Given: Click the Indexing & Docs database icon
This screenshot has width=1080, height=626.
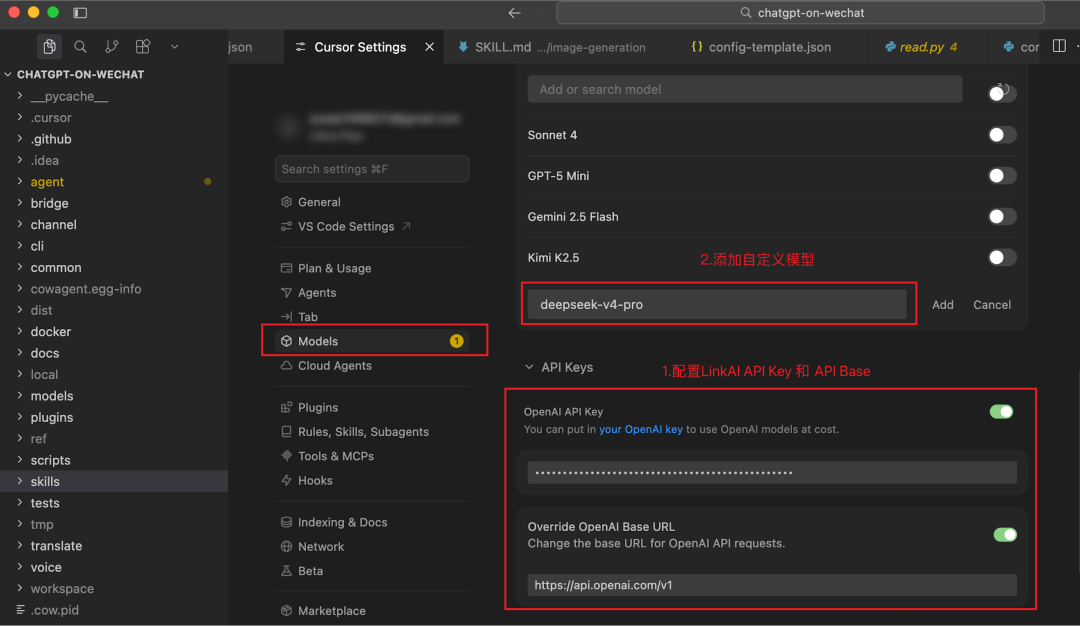Looking at the screenshot, I should pos(287,522).
